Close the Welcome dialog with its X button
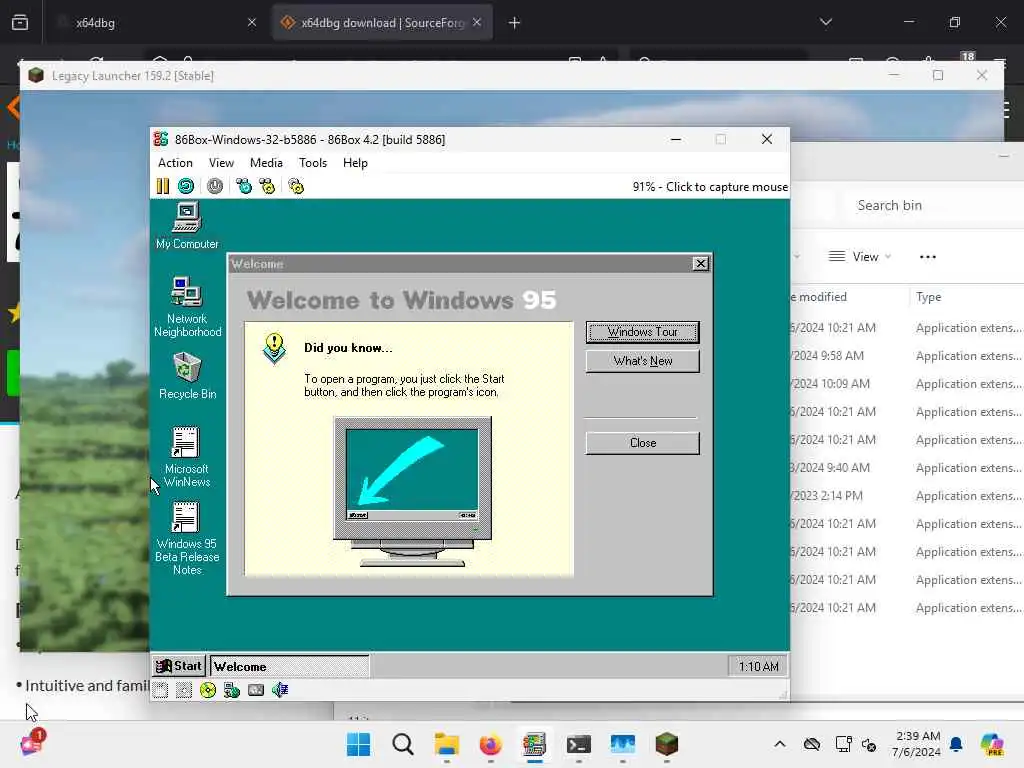1024x768 pixels. (701, 263)
